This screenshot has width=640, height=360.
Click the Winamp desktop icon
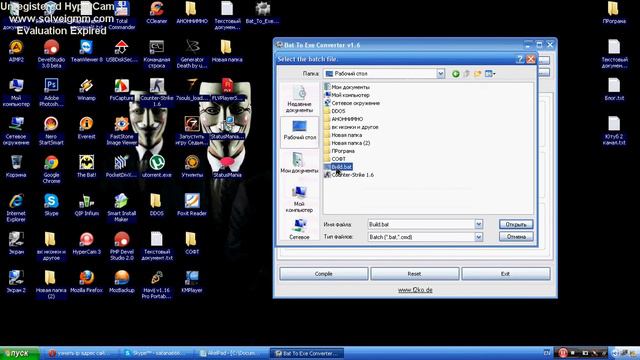tap(87, 89)
